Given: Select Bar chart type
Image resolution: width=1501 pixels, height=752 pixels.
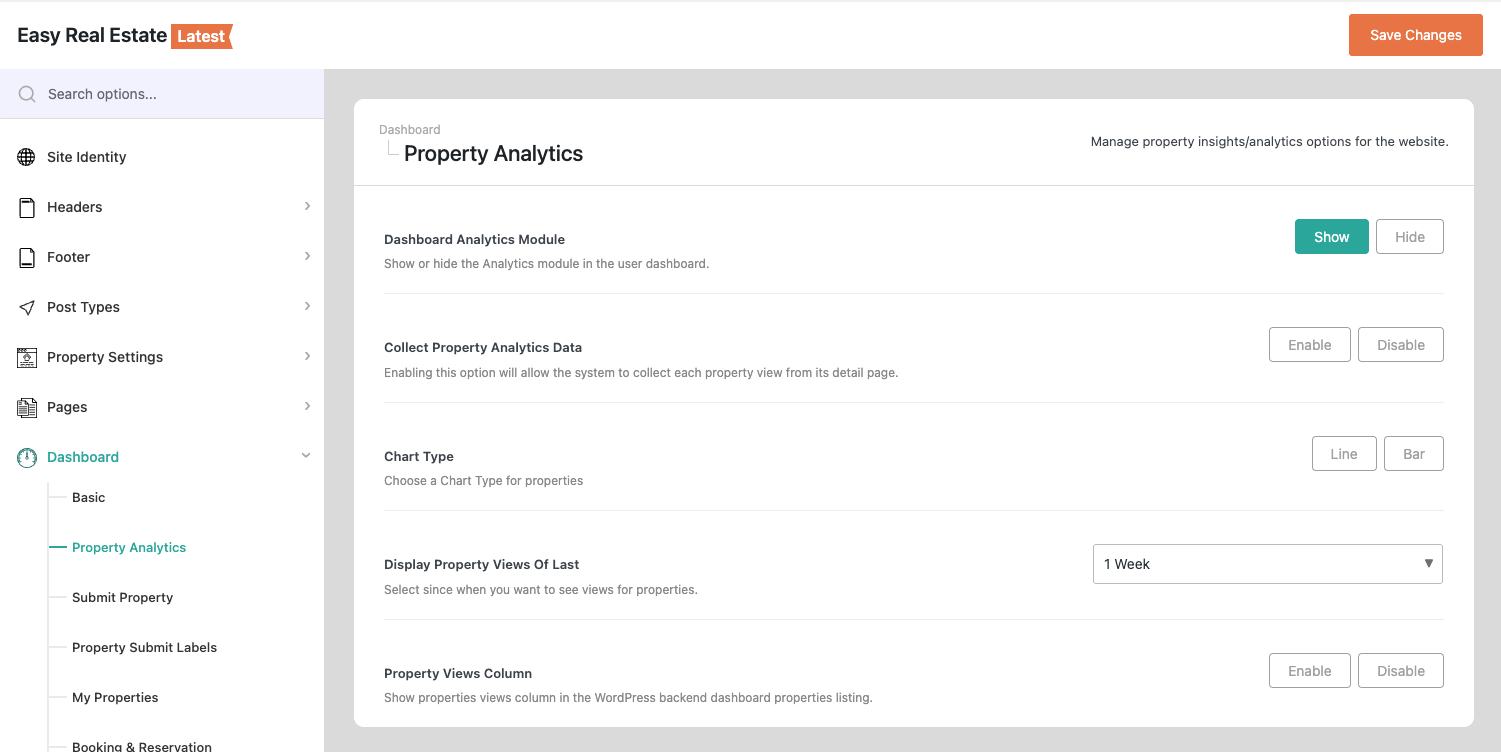Looking at the screenshot, I should coord(1413,454).
